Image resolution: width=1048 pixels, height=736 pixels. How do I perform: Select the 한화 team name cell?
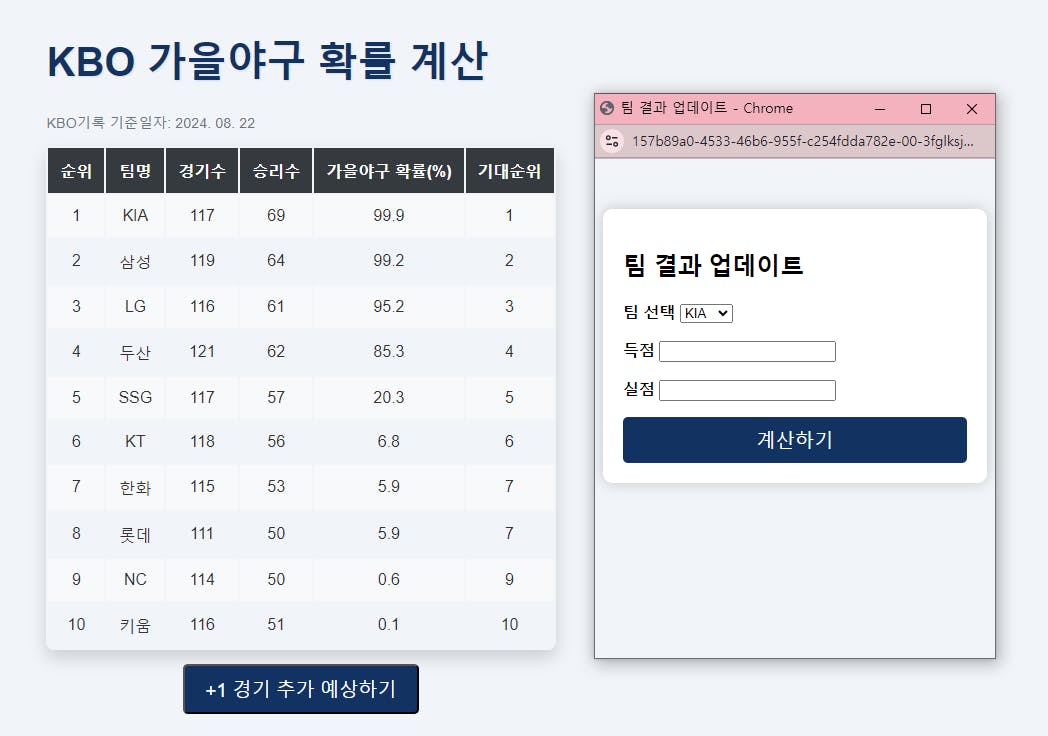tap(135, 487)
